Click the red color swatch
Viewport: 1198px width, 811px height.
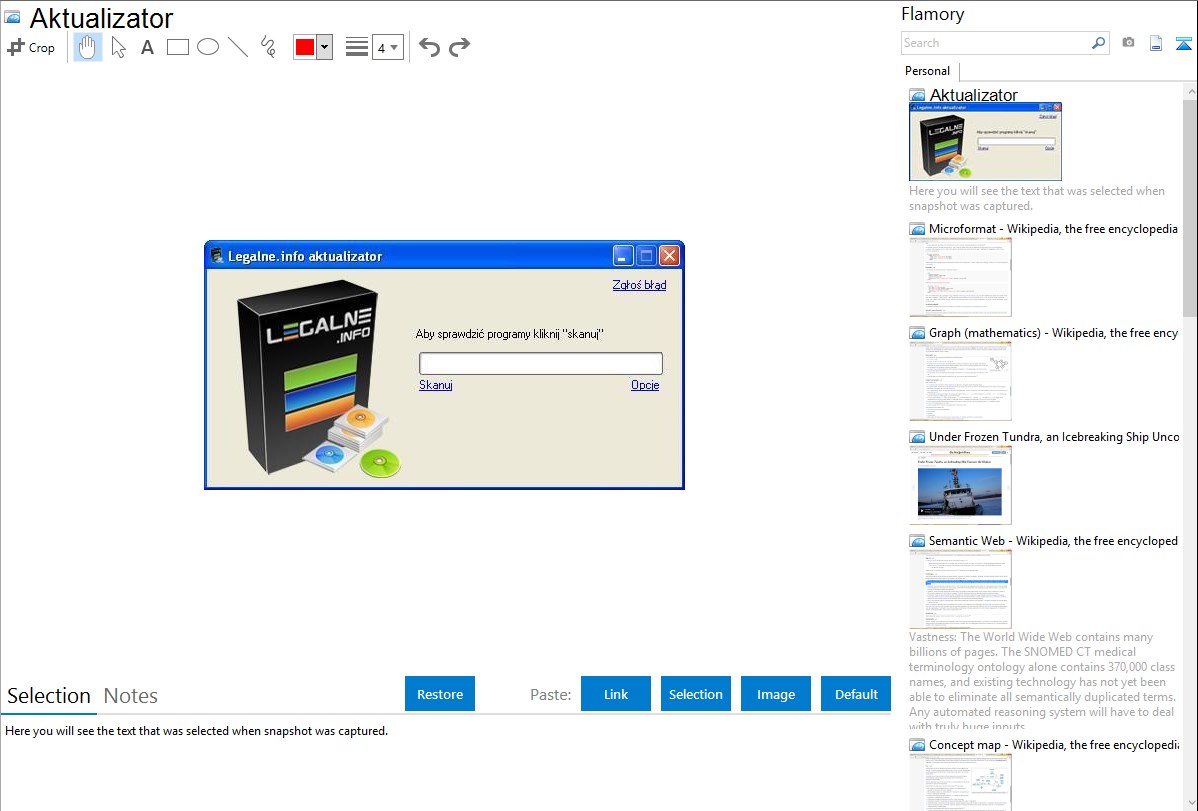tap(305, 47)
